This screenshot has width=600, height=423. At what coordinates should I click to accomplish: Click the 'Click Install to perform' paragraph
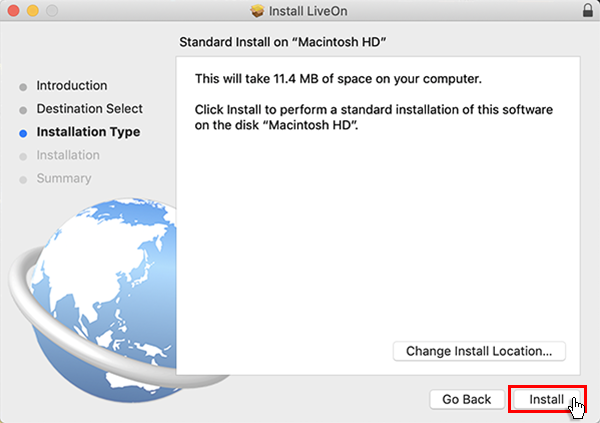[374, 117]
